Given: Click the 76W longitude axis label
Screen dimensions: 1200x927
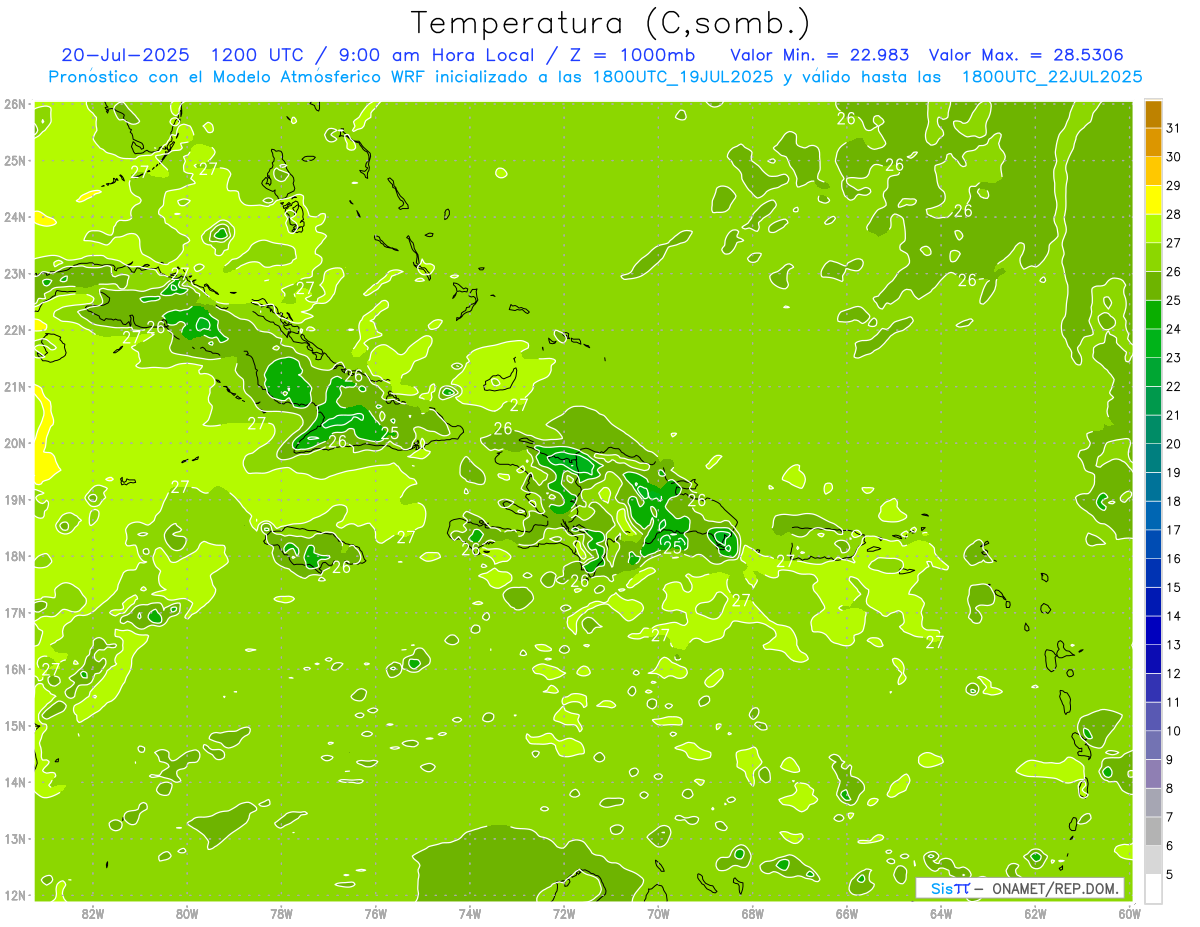Looking at the screenshot, I should pyautogui.click(x=376, y=914).
